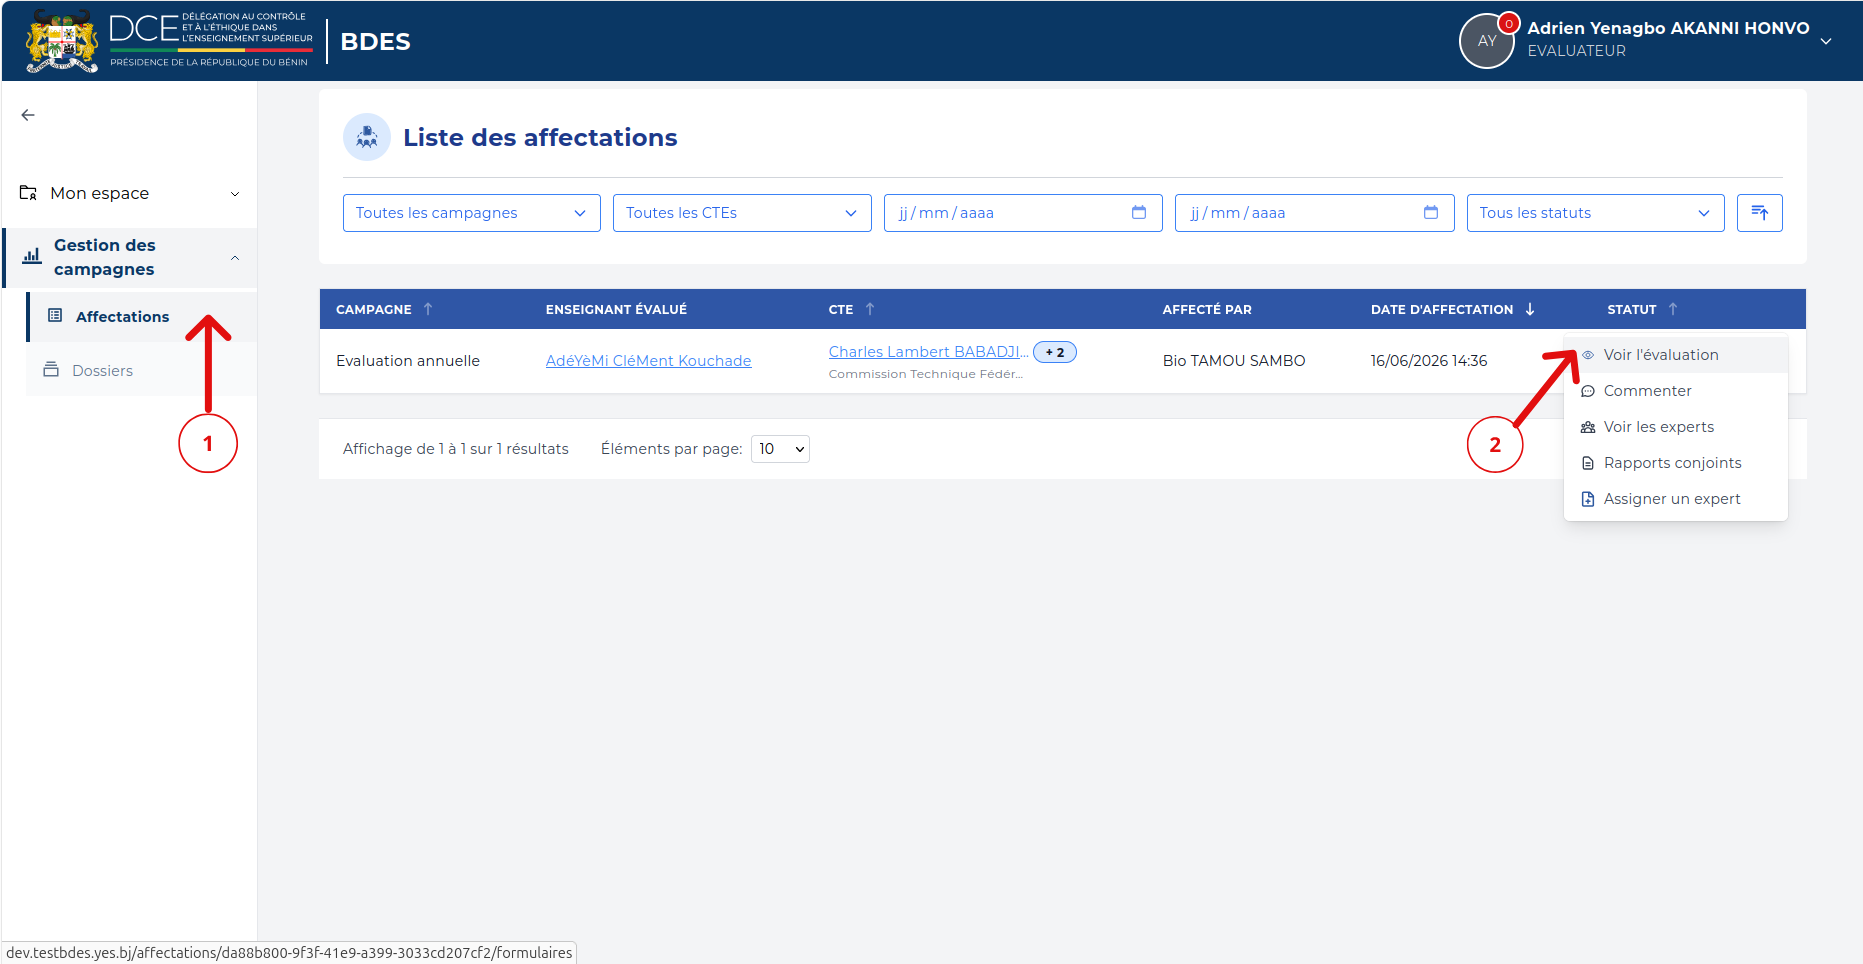Sort by CTE column arrow
This screenshot has height=964, width=1863.
pos(870,309)
